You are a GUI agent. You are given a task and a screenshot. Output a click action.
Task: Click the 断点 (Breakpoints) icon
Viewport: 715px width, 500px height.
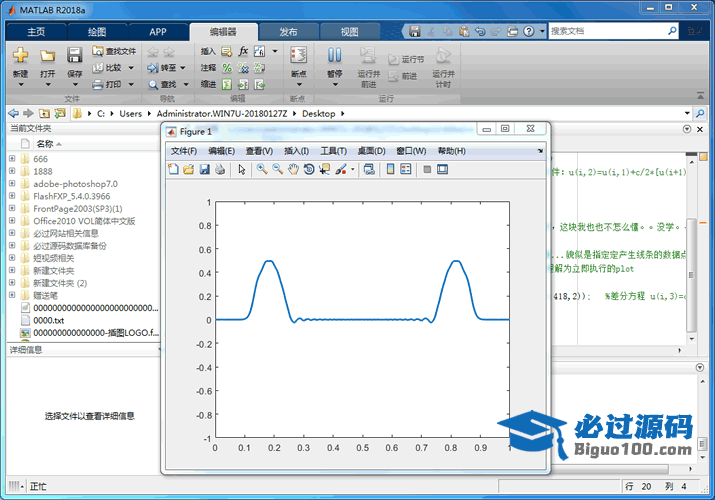click(x=299, y=55)
